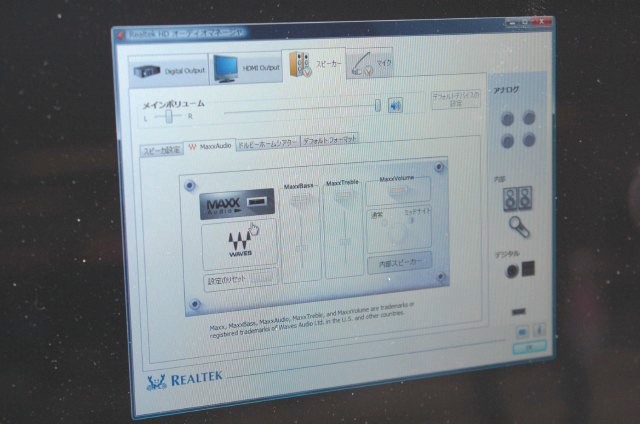The width and height of the screenshot is (640, 424).
Task: Mute the main volume speaker icon
Action: point(395,105)
